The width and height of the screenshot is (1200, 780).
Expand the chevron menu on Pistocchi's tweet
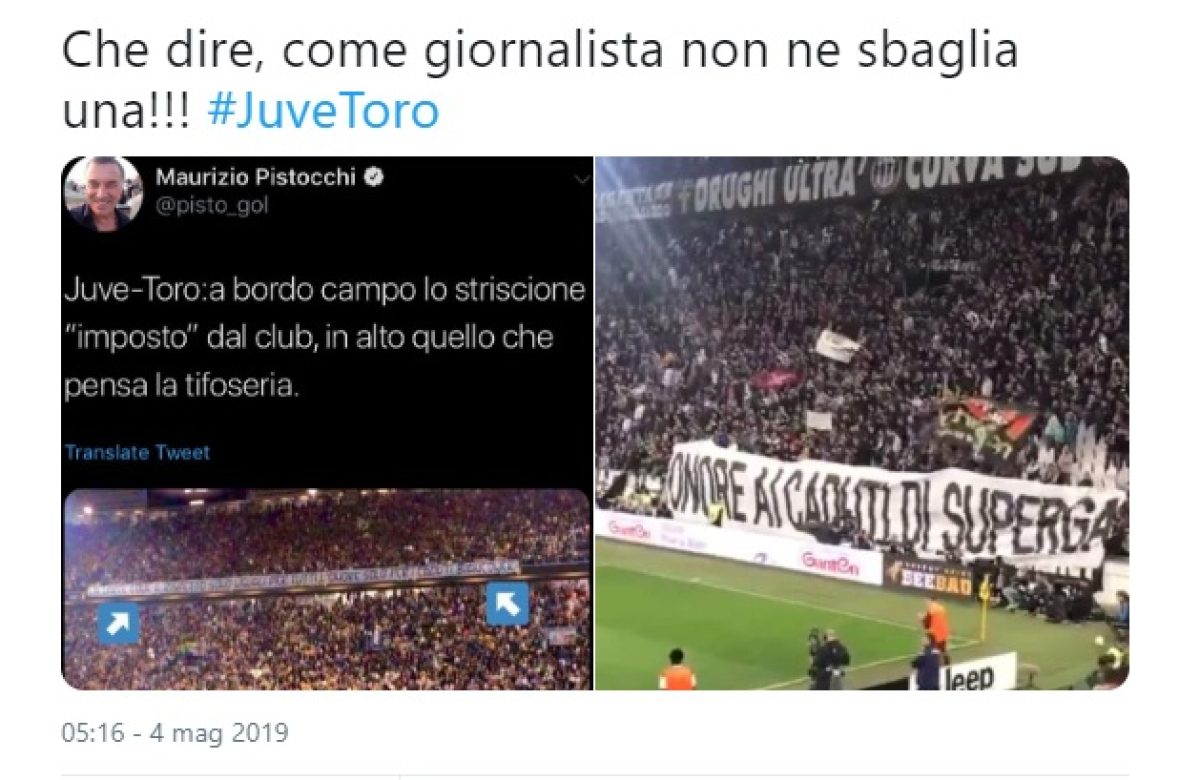point(580,179)
